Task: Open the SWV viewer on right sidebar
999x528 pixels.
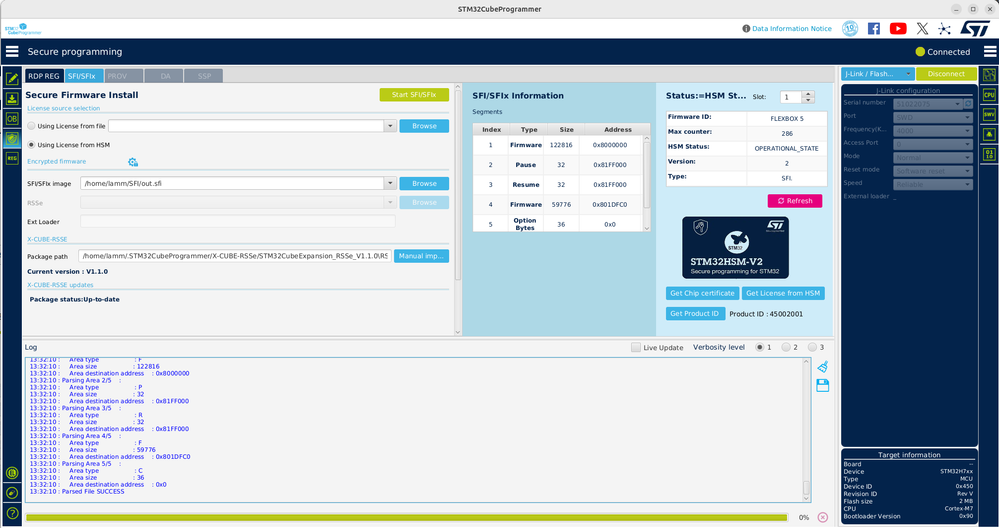Action: tap(989, 115)
